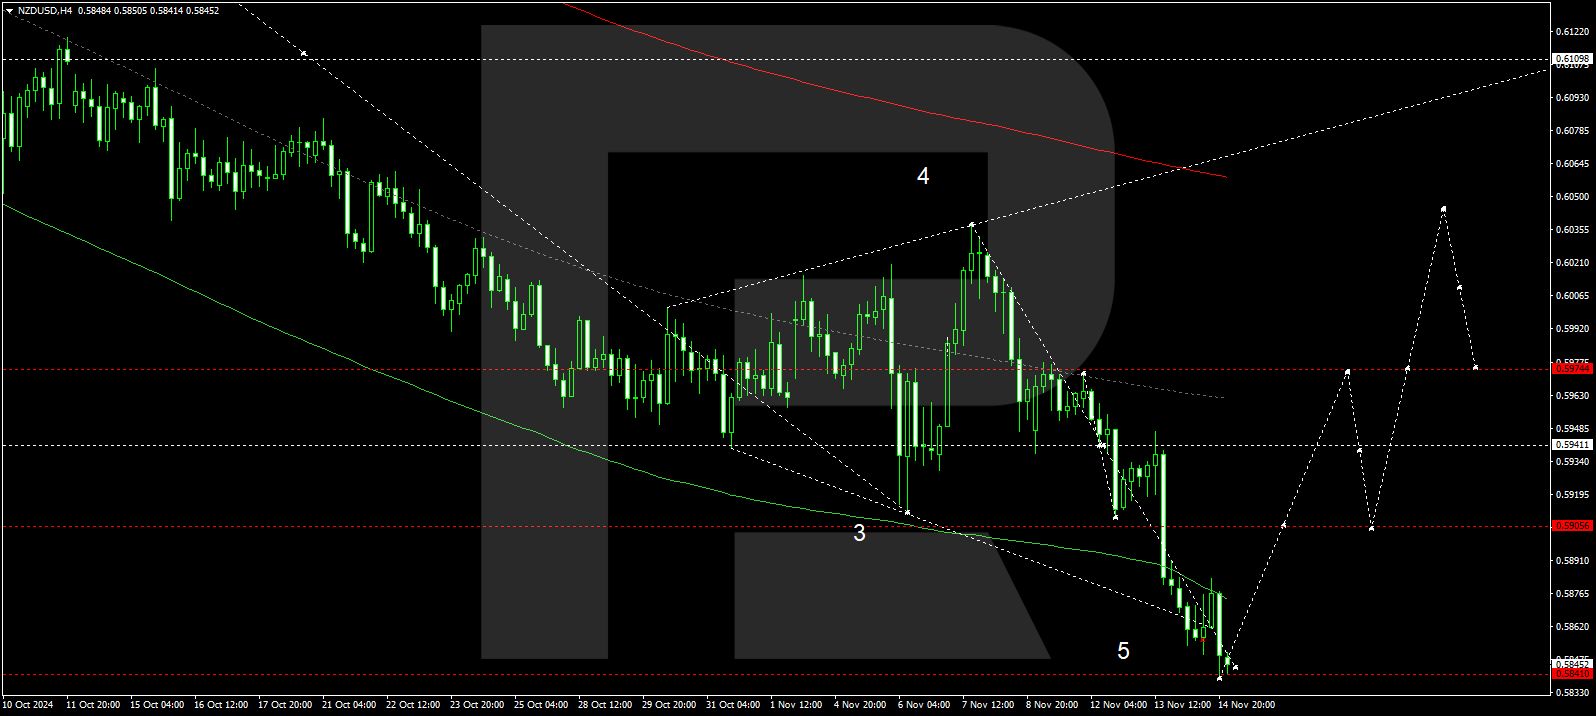The image size is (1596, 716).
Task: Click the 11 Oct 20:00 time label
Action: 93,705
